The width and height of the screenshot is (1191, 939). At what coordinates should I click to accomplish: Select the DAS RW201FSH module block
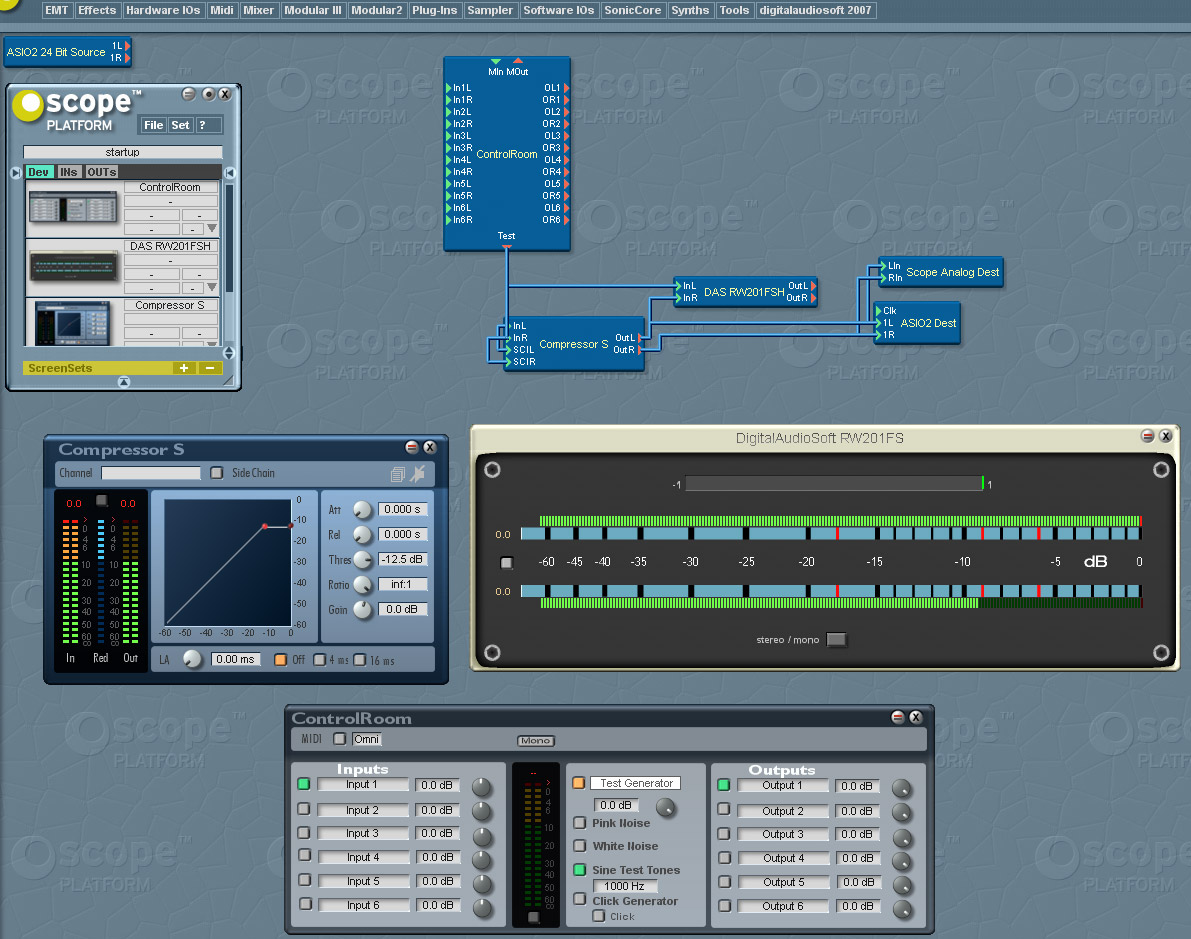point(745,292)
